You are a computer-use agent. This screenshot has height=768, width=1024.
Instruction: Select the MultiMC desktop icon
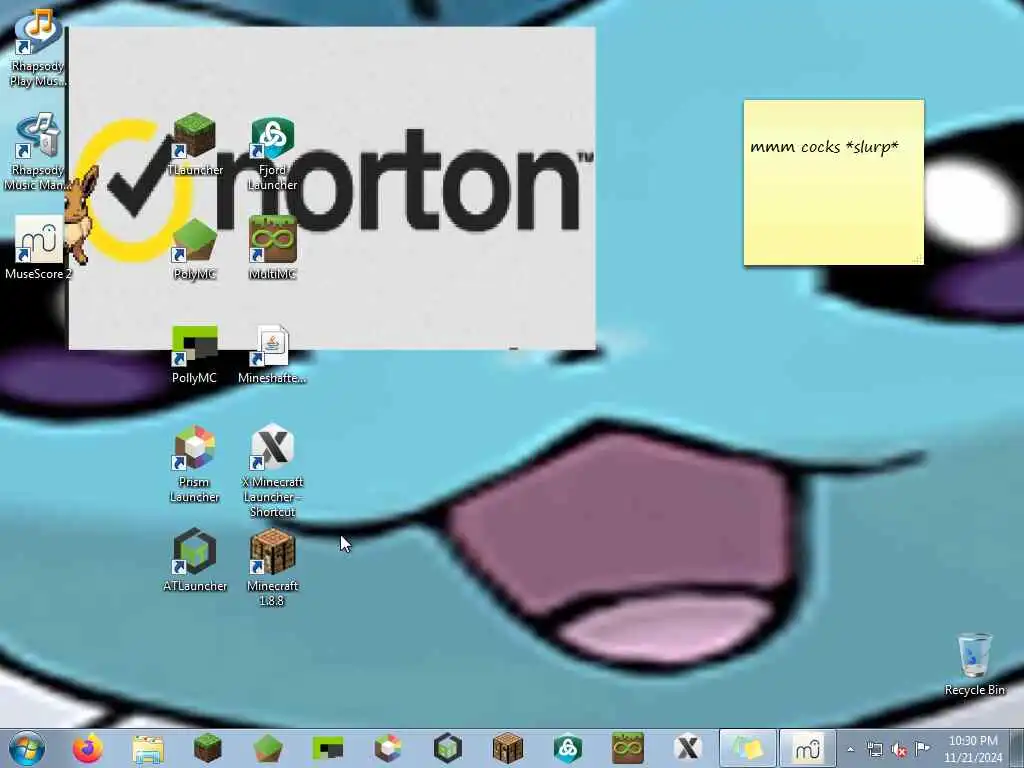point(272,249)
